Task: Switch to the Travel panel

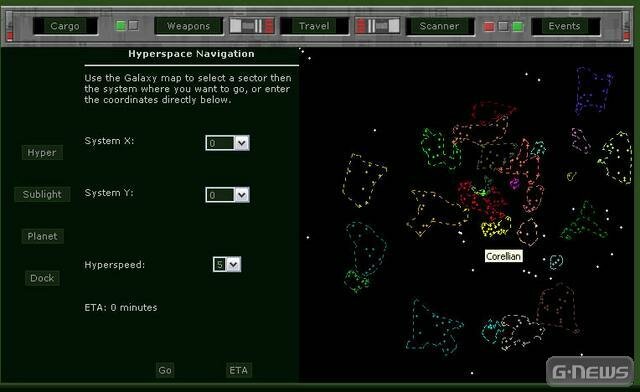Action: (x=314, y=26)
